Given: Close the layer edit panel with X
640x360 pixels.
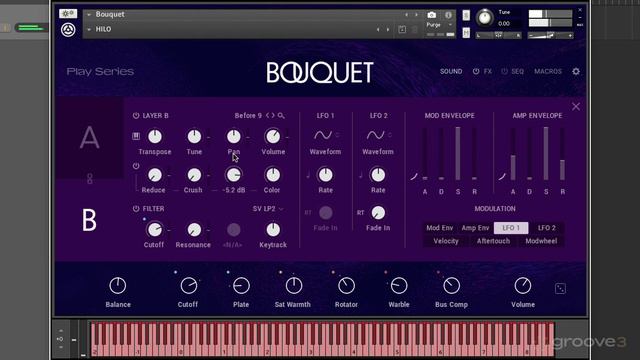Looking at the screenshot, I should click(576, 107).
